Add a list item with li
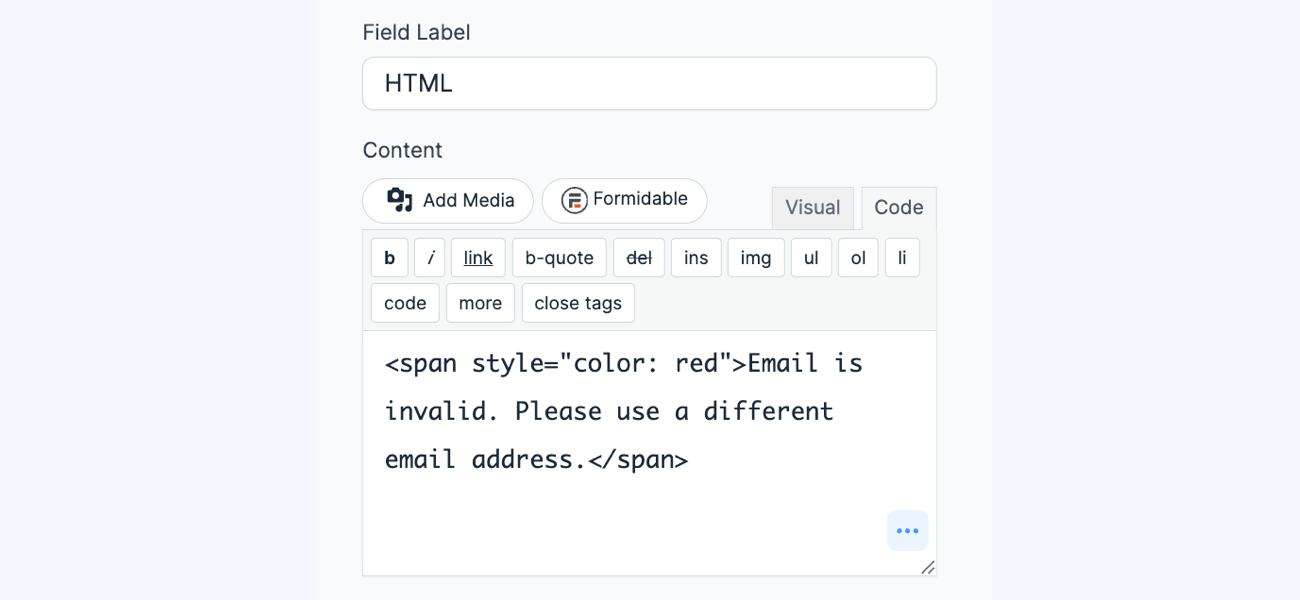The height and width of the screenshot is (600, 1300). click(902, 257)
